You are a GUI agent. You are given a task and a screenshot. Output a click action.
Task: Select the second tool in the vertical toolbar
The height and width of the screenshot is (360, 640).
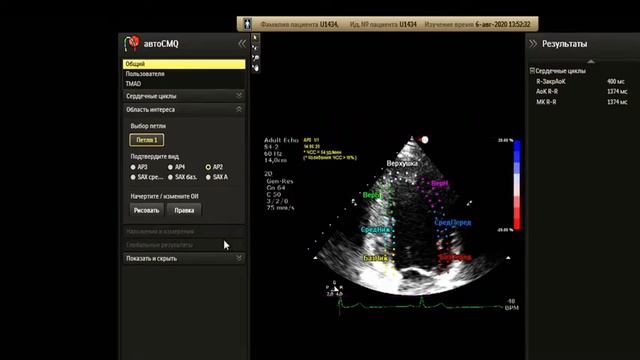[x=256, y=48]
